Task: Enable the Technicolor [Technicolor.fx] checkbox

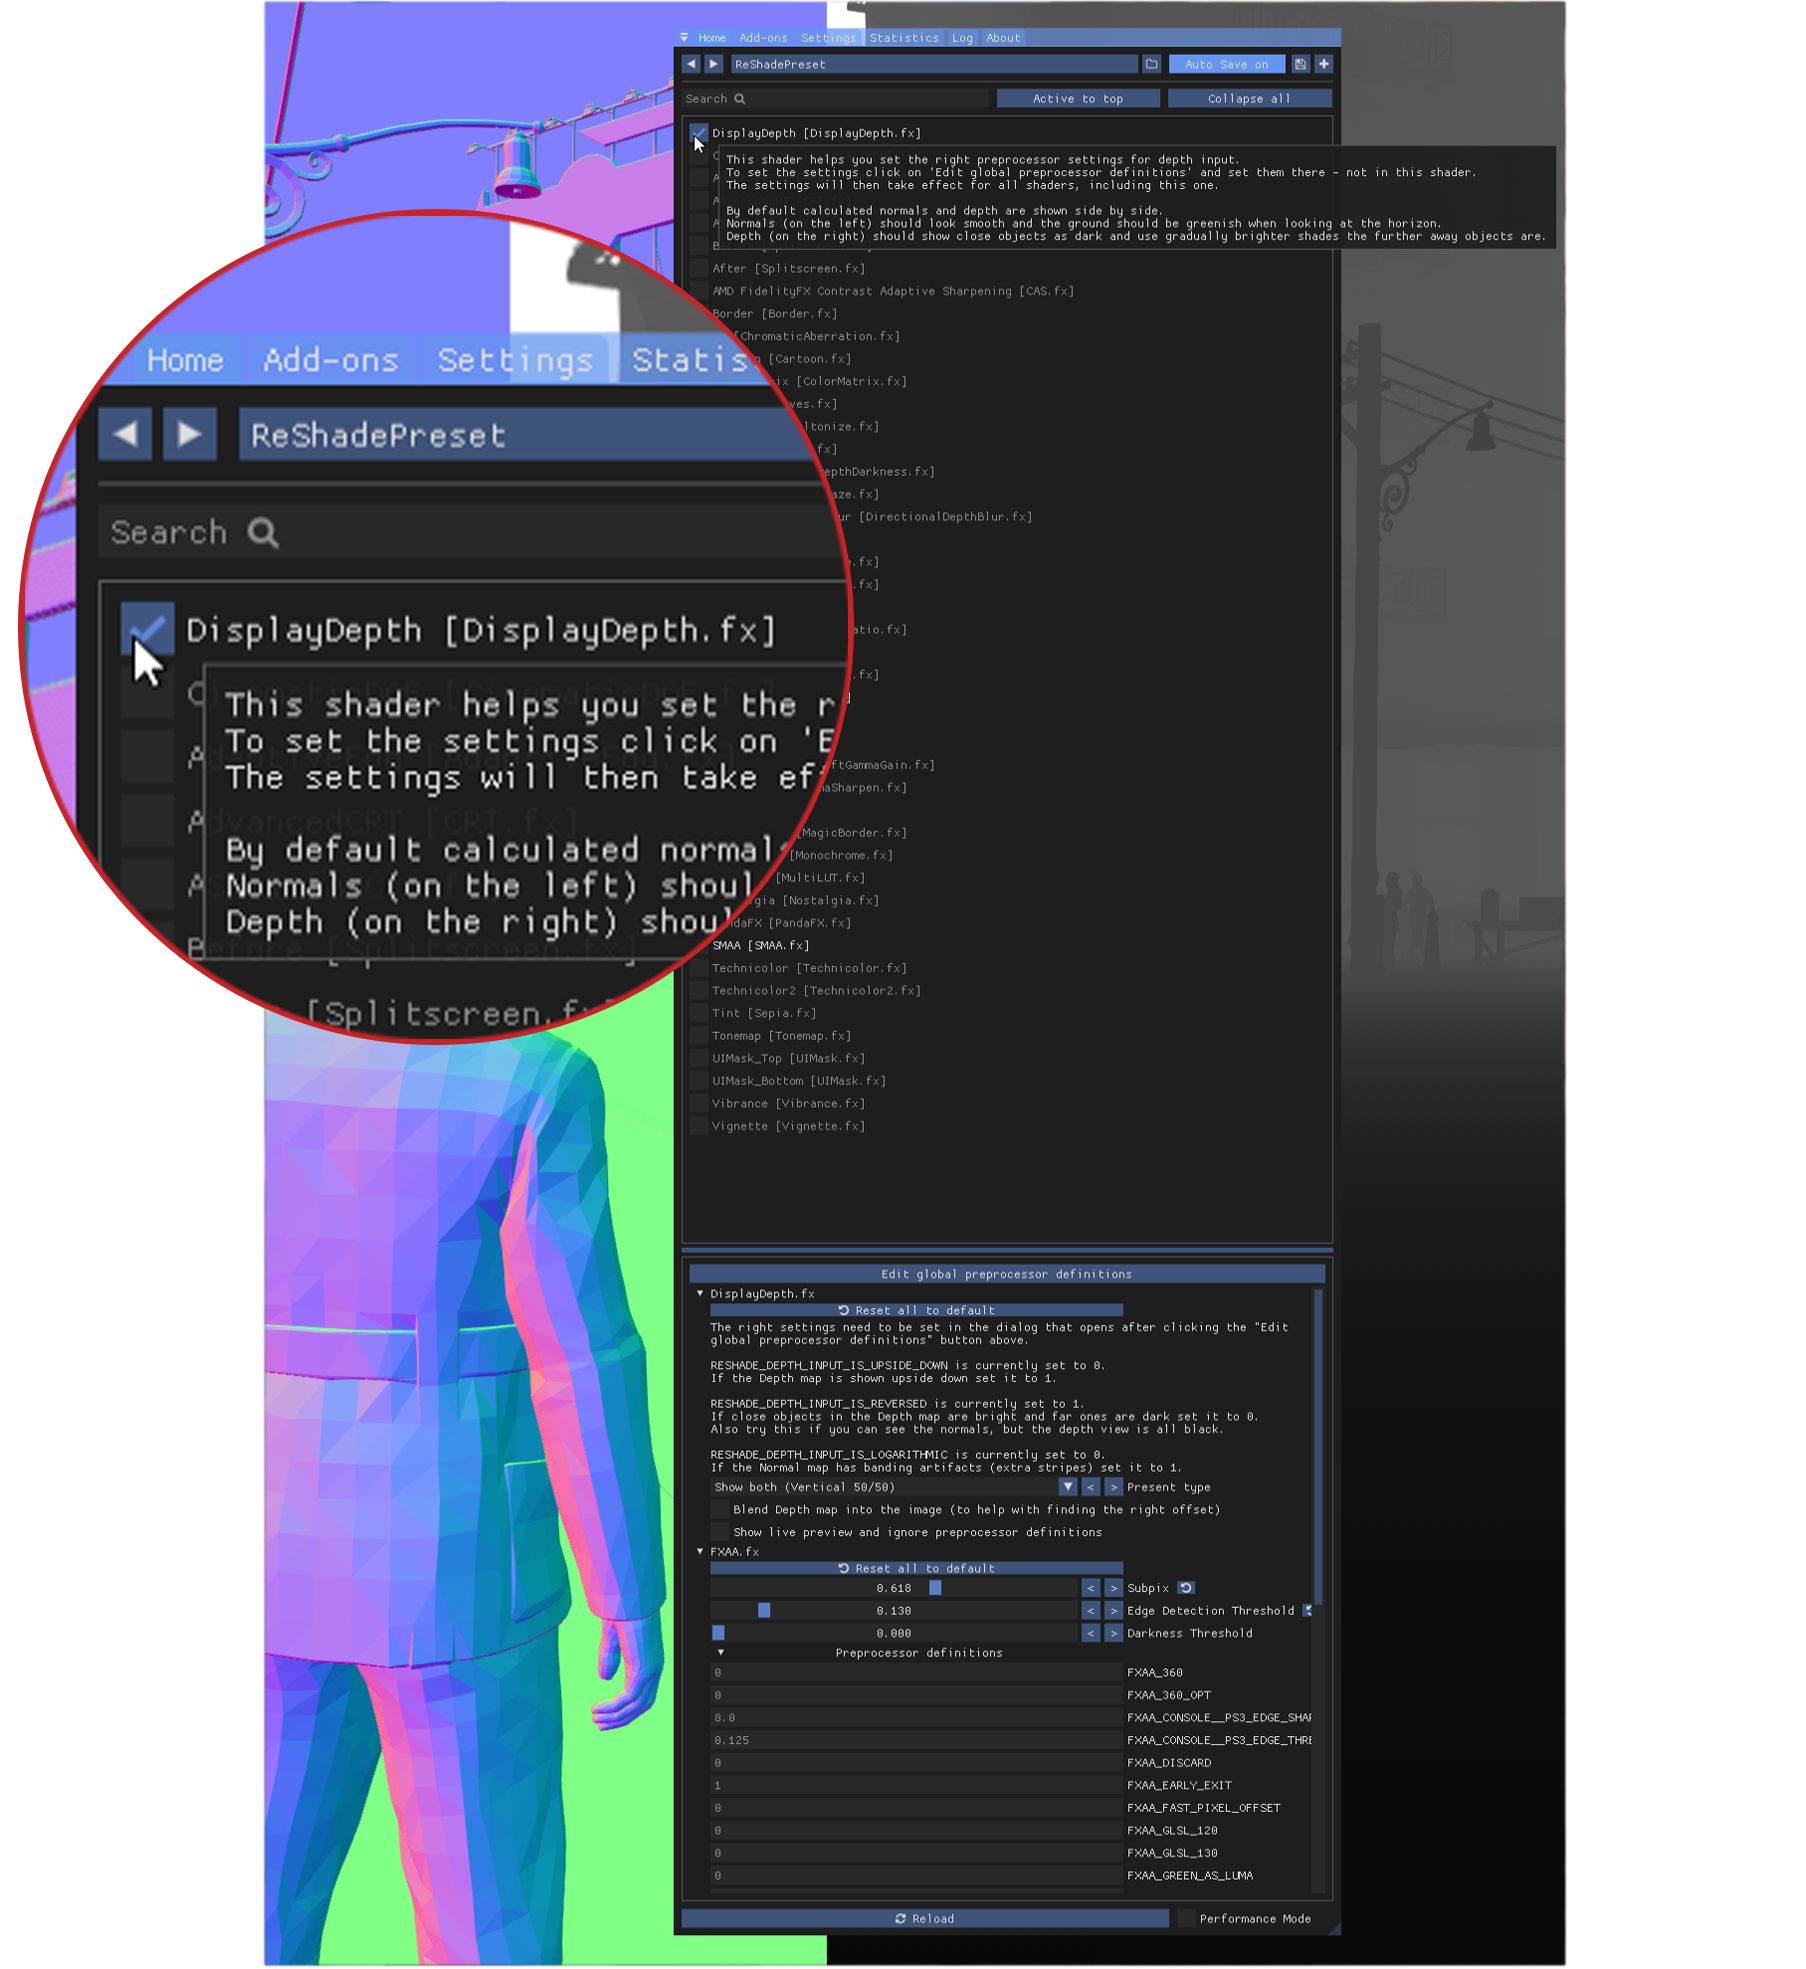Action: pyautogui.click(x=699, y=968)
